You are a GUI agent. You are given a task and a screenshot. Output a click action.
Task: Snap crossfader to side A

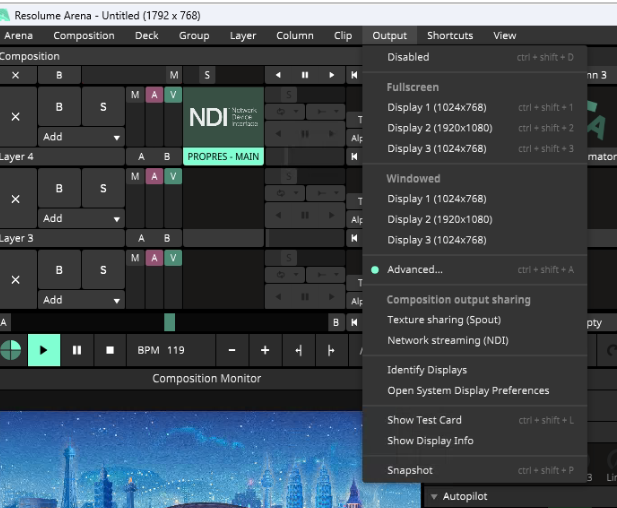pyautogui.click(x=4, y=323)
